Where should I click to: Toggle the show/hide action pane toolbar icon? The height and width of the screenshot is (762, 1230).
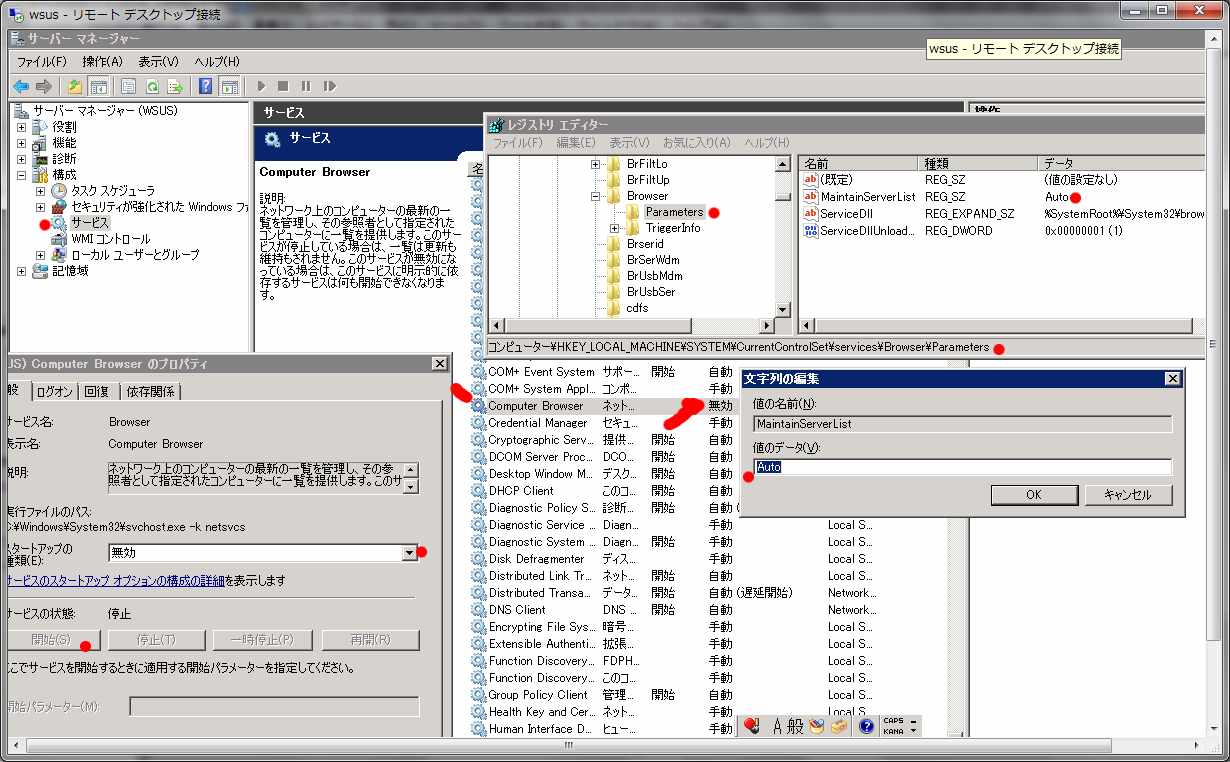click(x=229, y=86)
